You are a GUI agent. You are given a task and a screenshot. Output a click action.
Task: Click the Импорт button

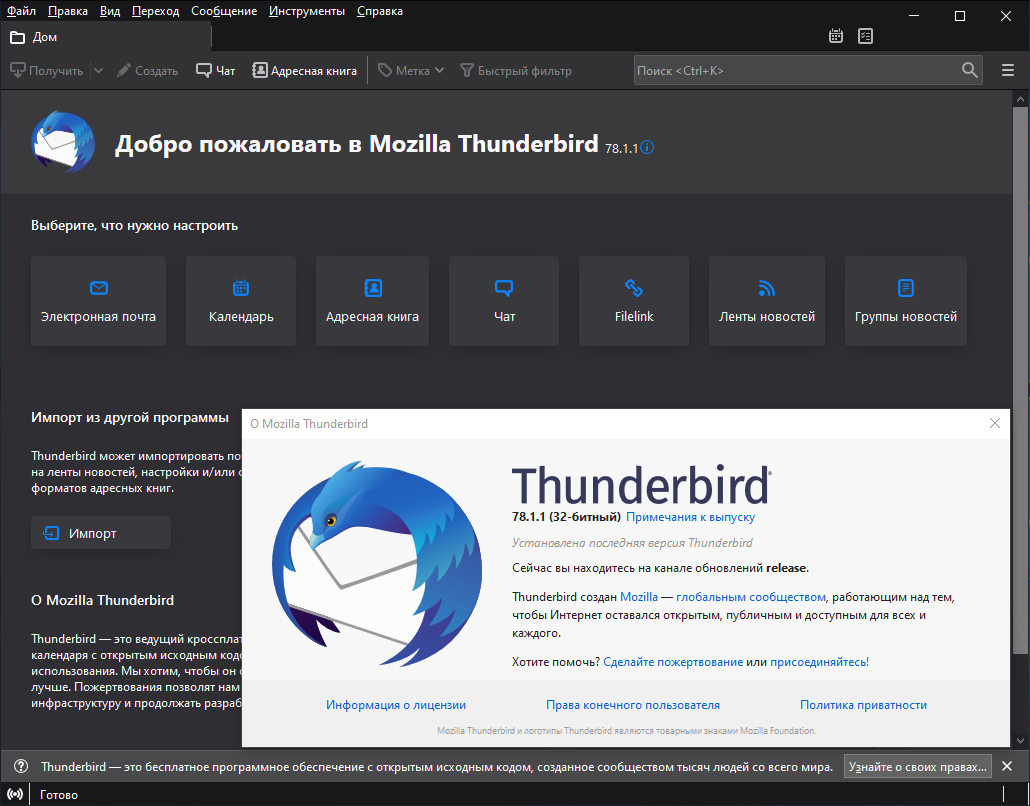point(101,533)
